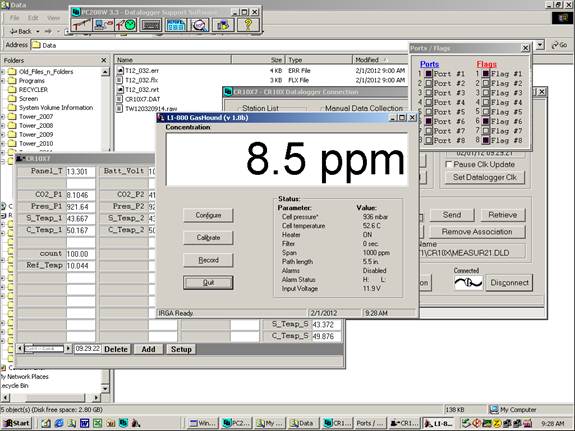Launch Excel from the quick launch bar
The width and height of the screenshot is (575, 431).
(97, 423)
